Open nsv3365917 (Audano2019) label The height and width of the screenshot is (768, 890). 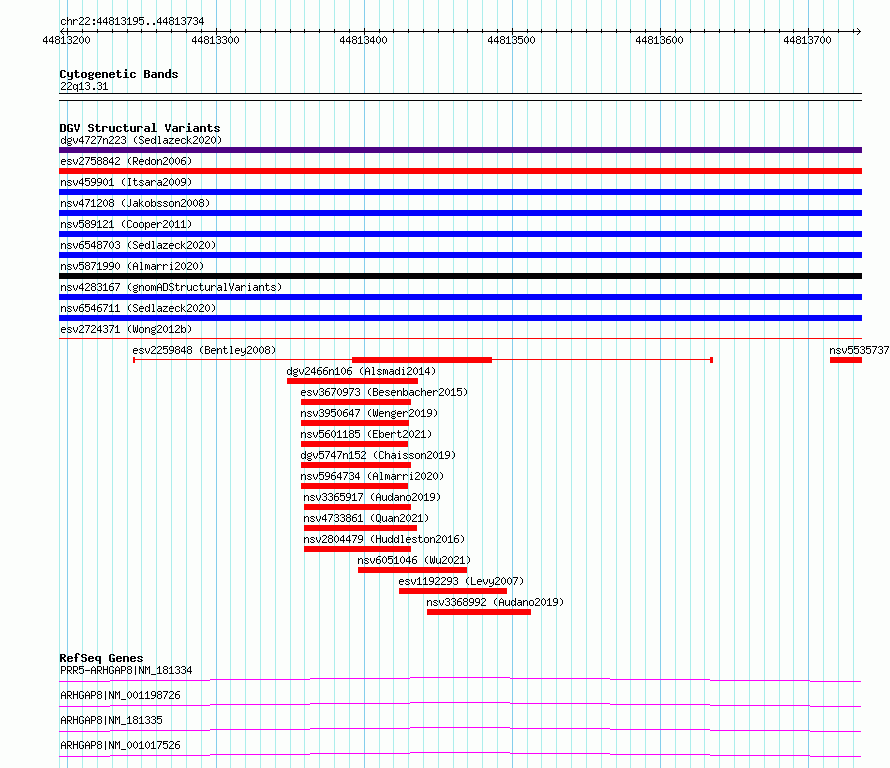tap(372, 497)
